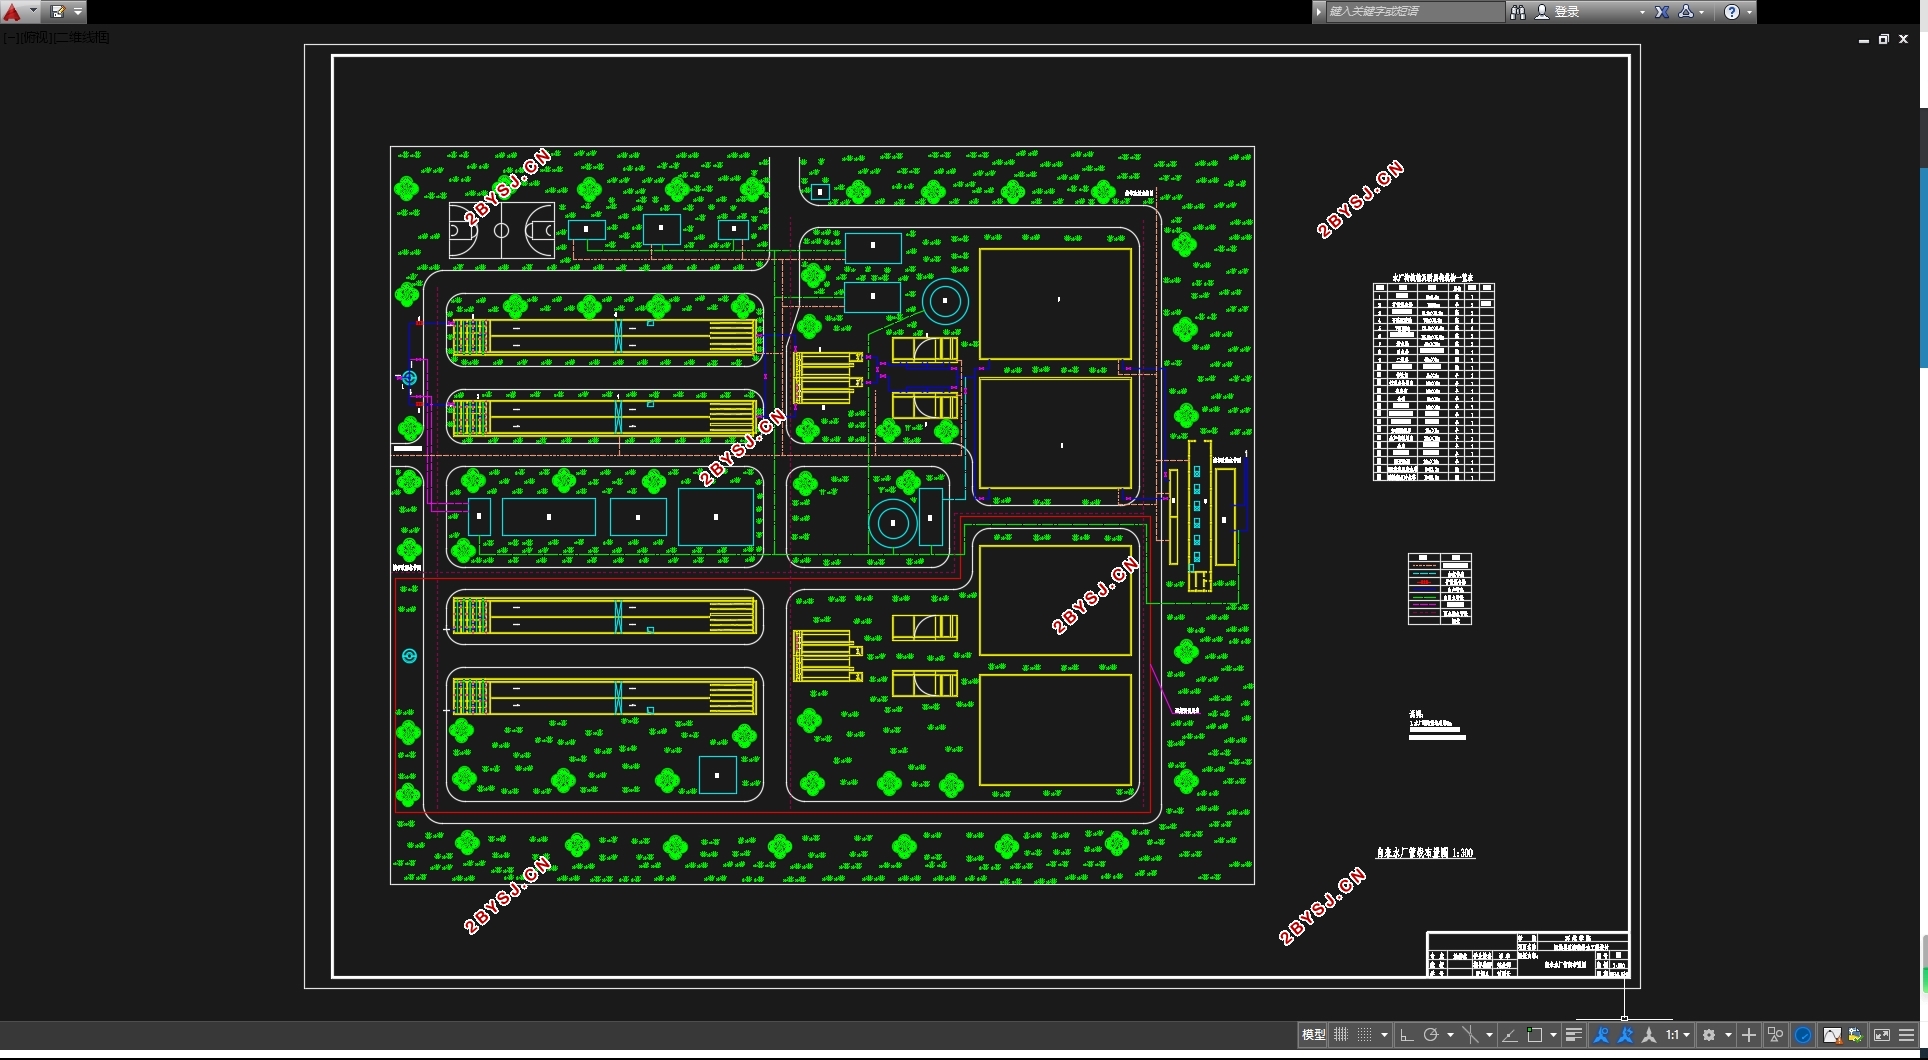Expand workspace switching dropdown arrow
1928x1060 pixels.
(x=1728, y=1035)
